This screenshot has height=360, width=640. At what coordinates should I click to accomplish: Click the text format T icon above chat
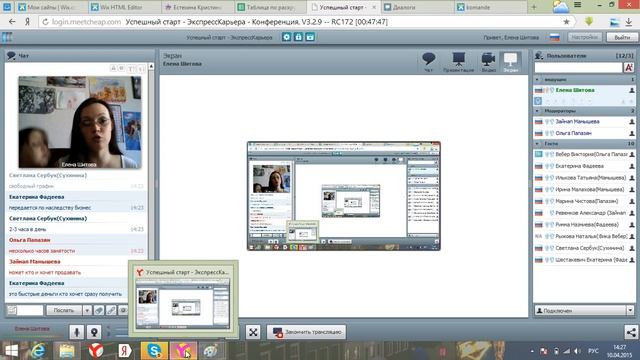131,69
